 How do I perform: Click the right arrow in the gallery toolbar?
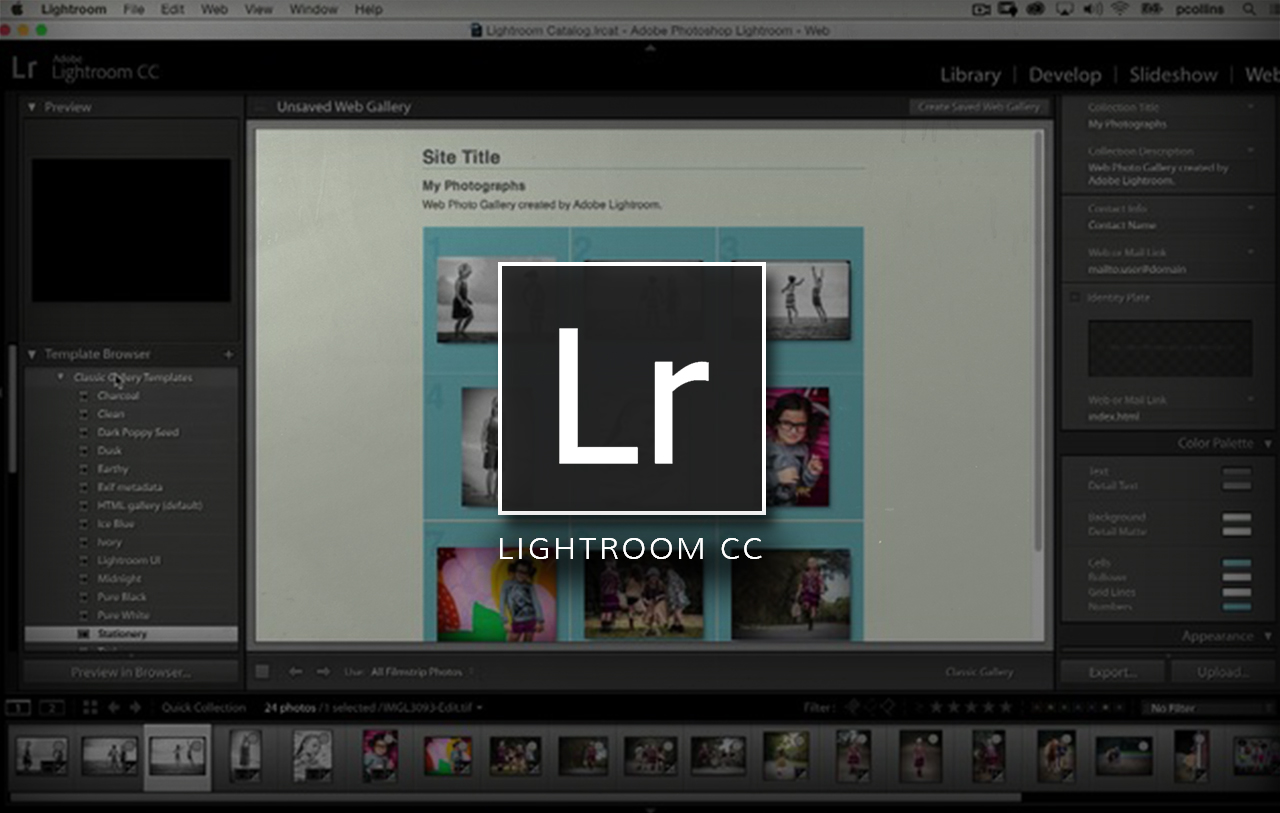[x=323, y=672]
